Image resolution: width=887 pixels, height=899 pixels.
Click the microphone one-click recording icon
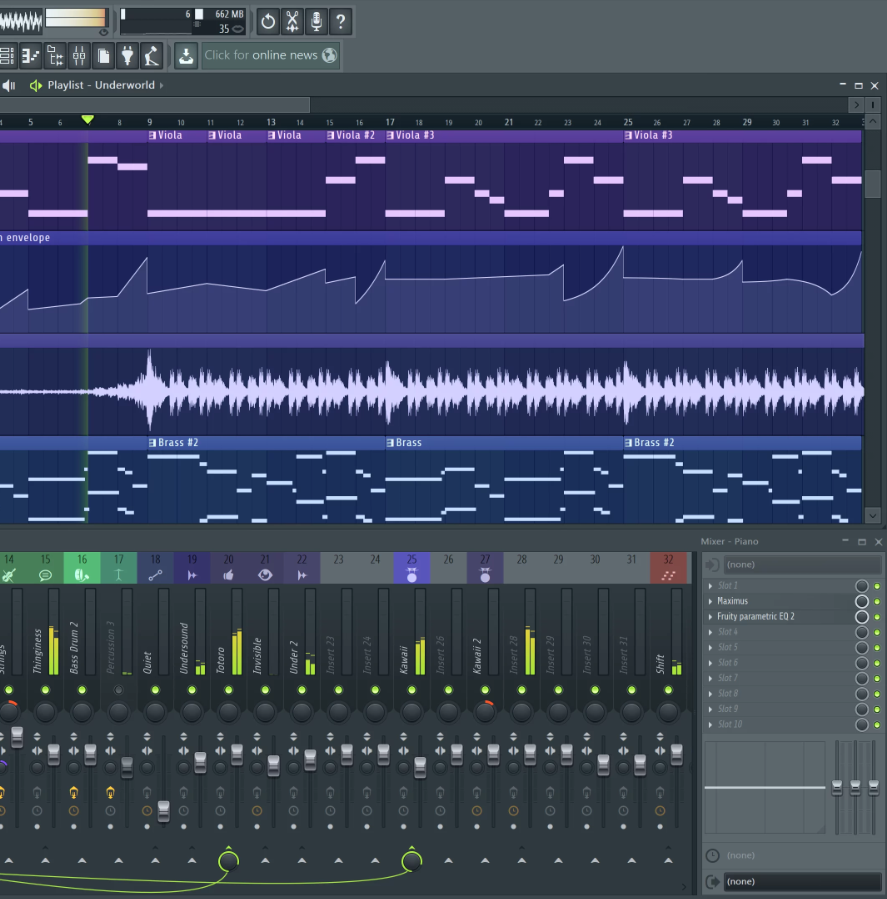click(x=316, y=22)
